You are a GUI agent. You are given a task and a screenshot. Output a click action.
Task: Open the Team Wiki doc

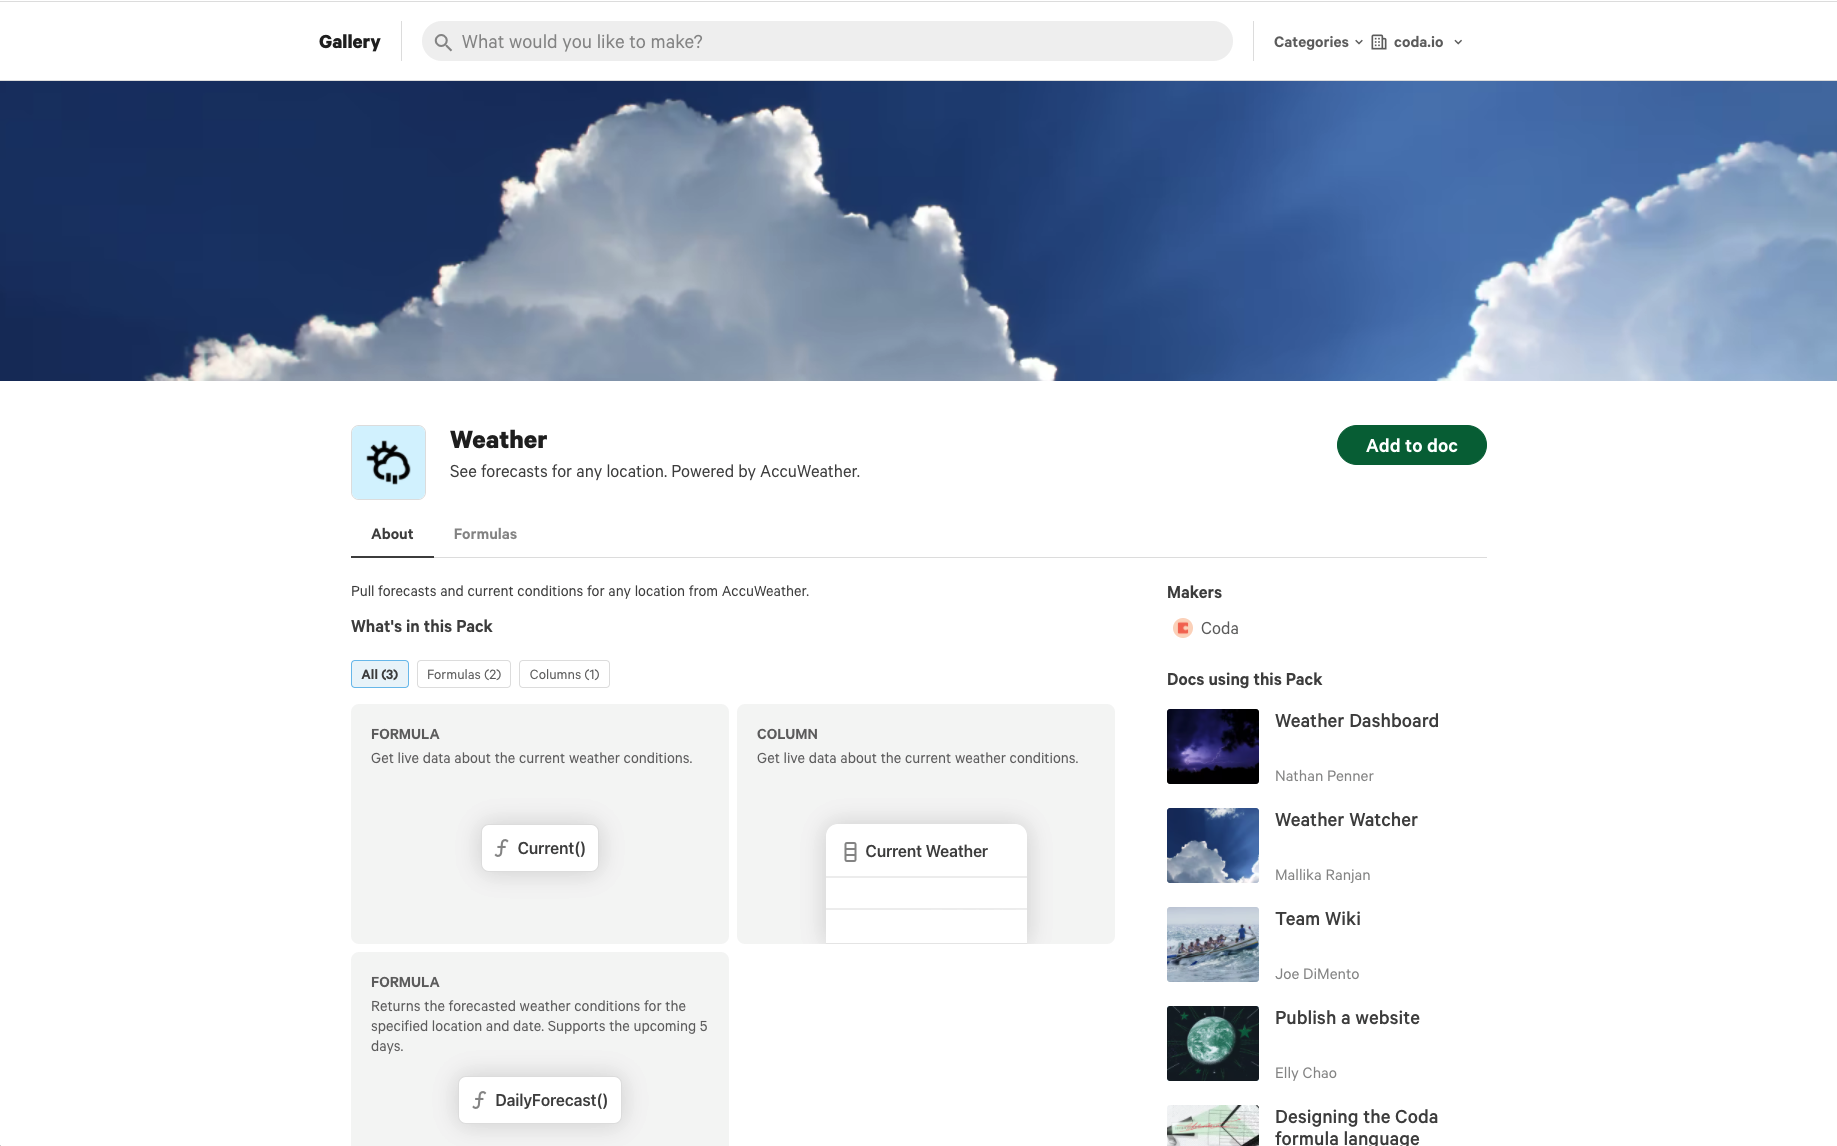click(x=1318, y=919)
